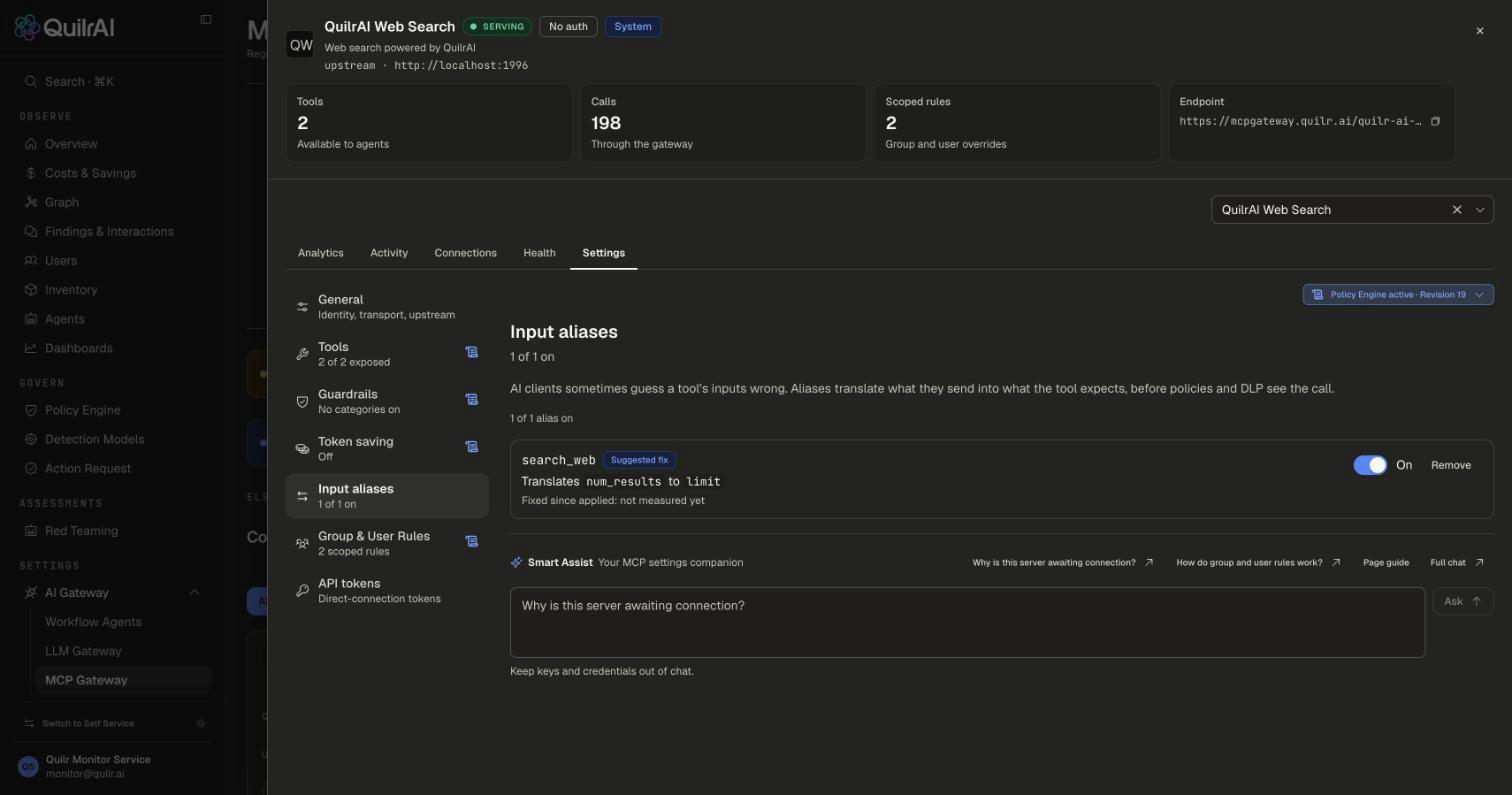1512x795 pixels.
Task: Click the policy icon beside Token saving
Action: 471,447
